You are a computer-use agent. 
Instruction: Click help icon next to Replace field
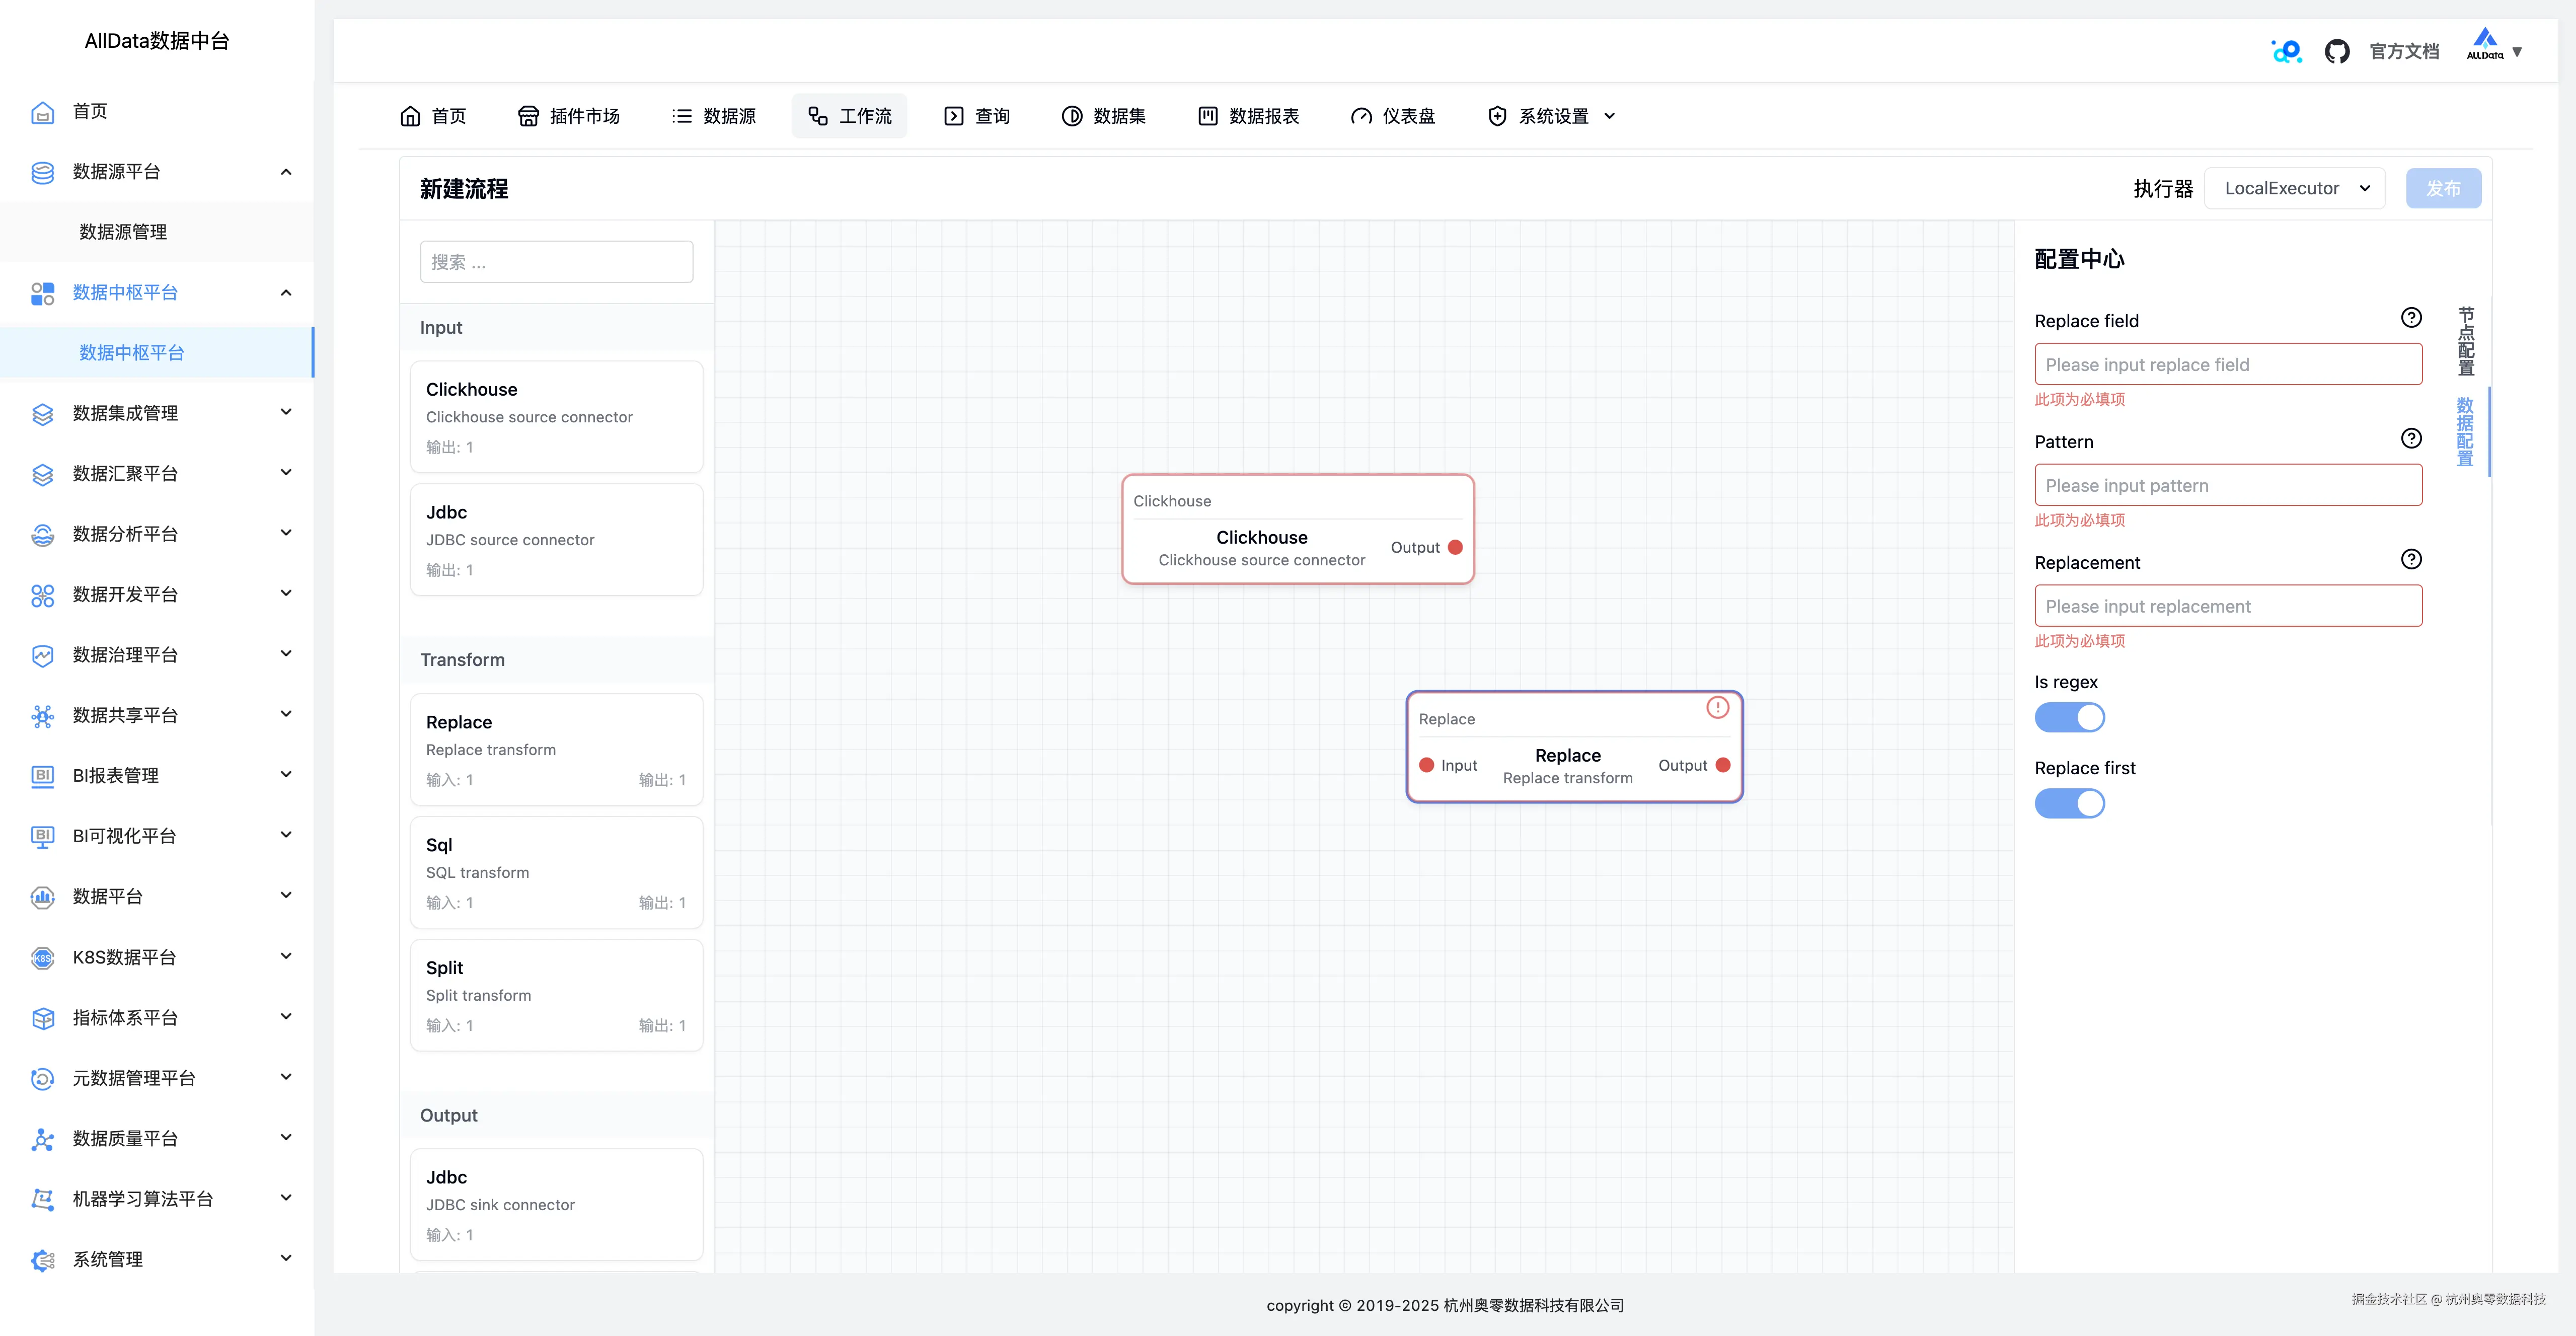coord(2411,318)
